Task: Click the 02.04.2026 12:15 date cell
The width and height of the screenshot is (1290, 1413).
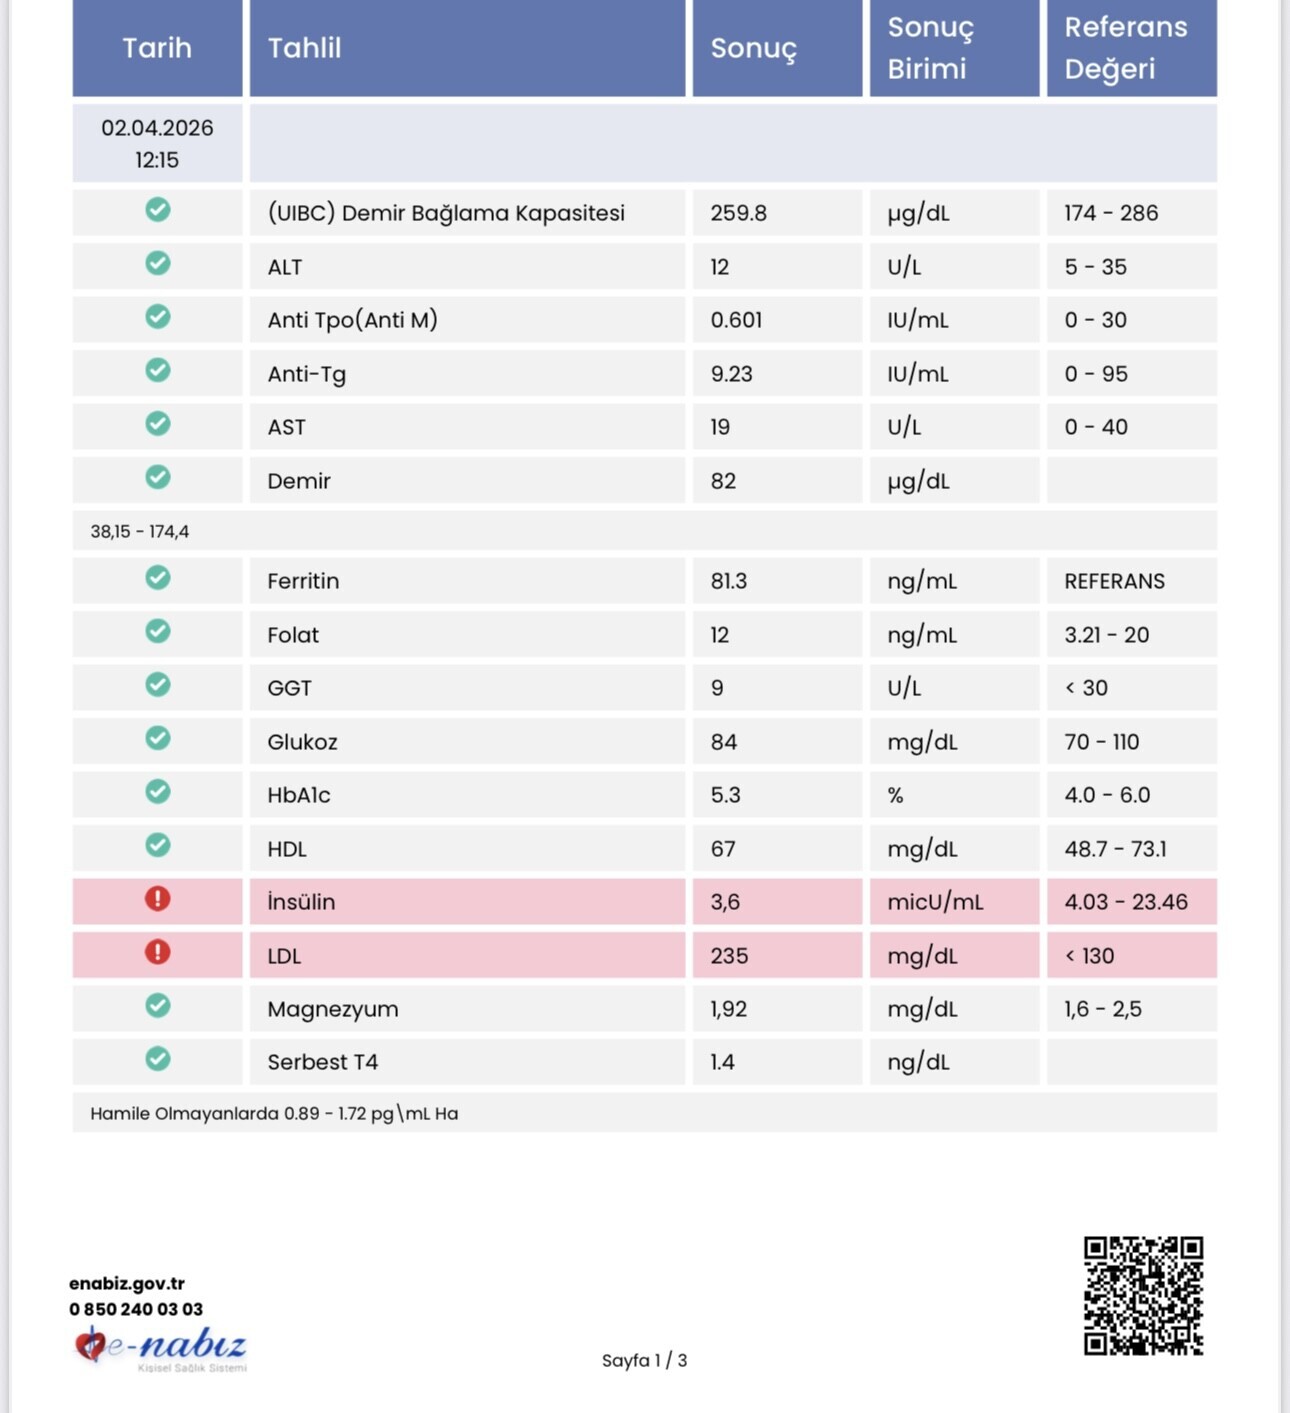Action: click(157, 144)
